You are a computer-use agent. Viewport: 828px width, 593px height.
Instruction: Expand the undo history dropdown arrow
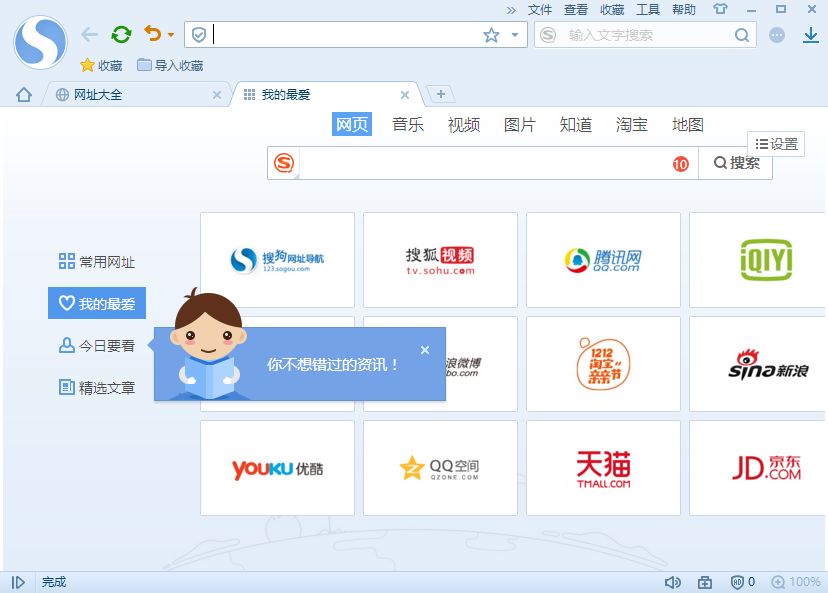[x=172, y=33]
